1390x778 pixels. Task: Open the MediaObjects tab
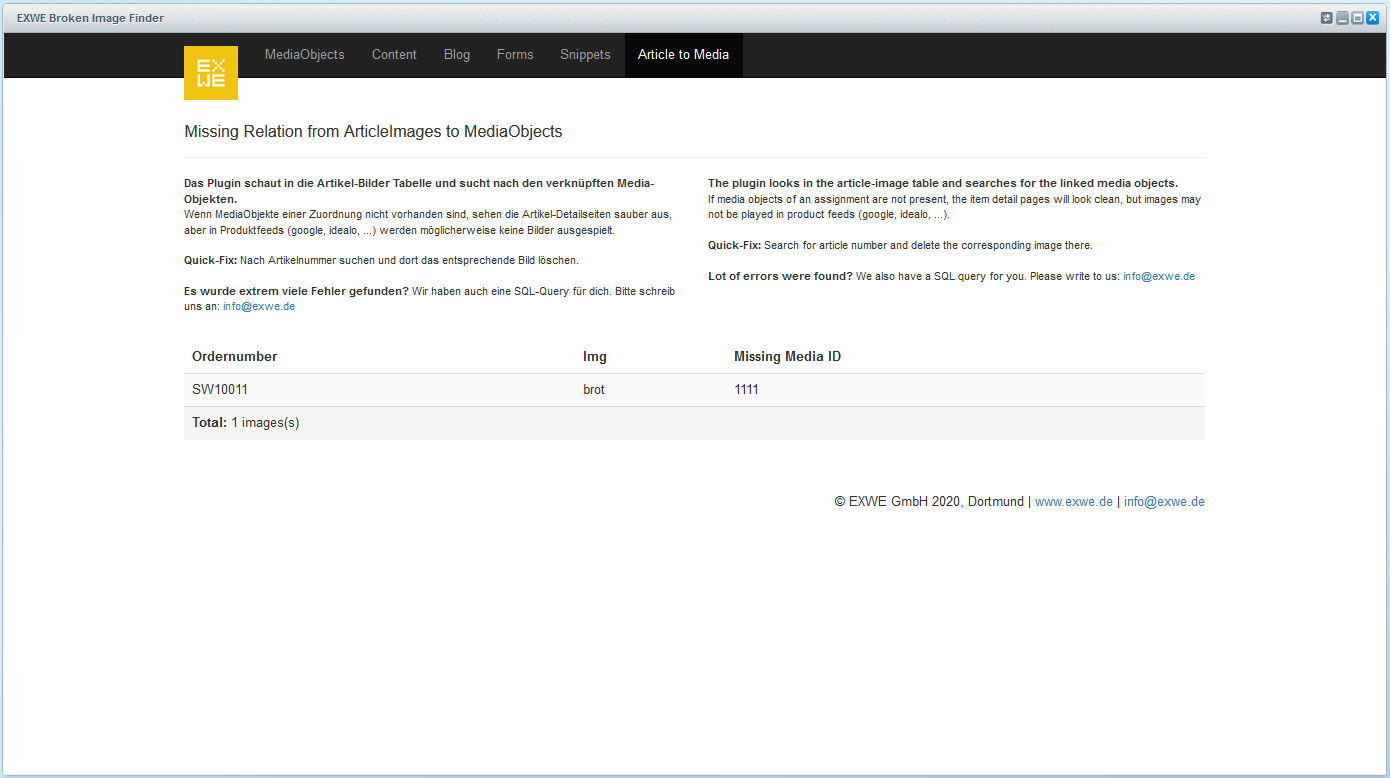coord(304,55)
